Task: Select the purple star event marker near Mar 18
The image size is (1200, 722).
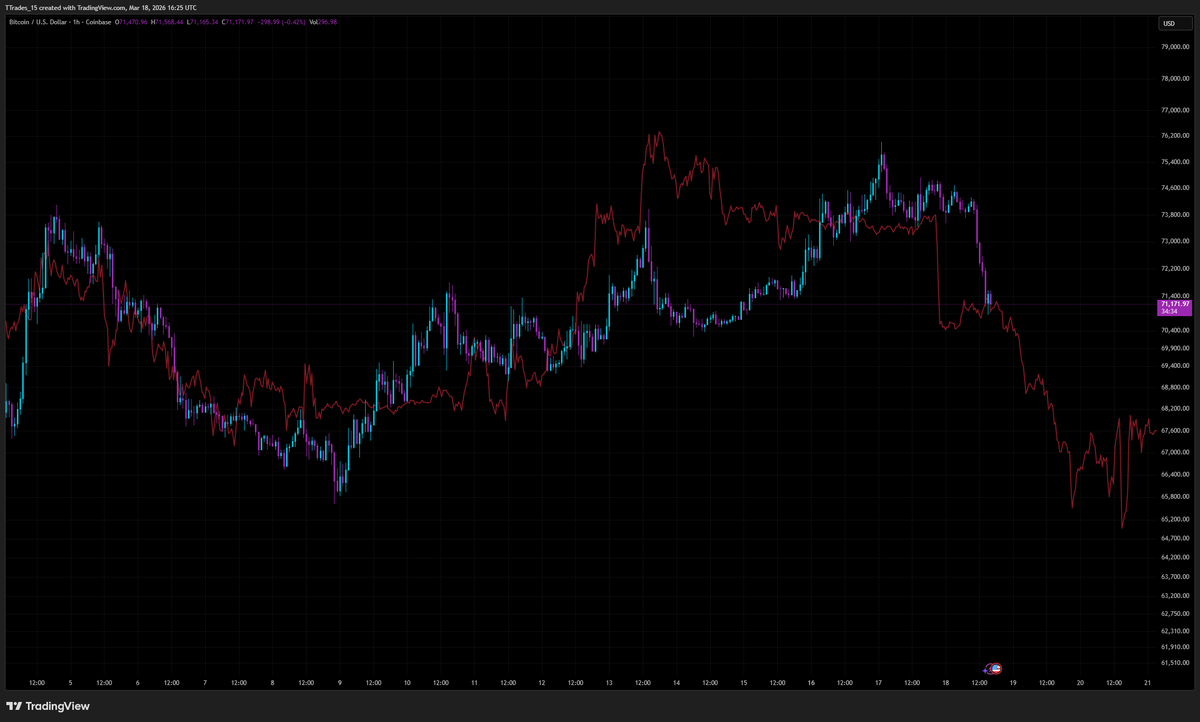Action: point(985,670)
